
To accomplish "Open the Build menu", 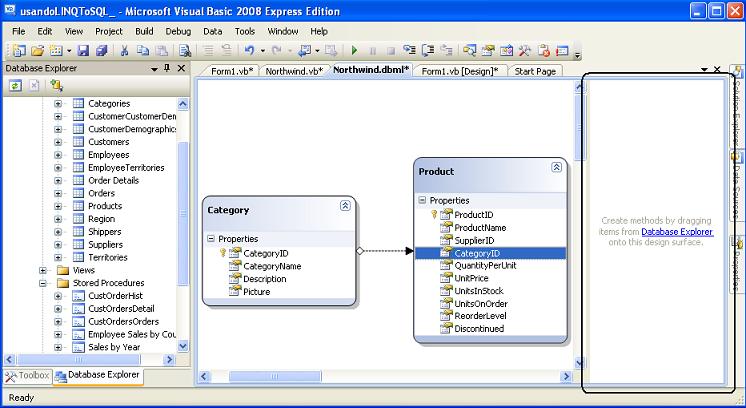I will click(x=144, y=31).
